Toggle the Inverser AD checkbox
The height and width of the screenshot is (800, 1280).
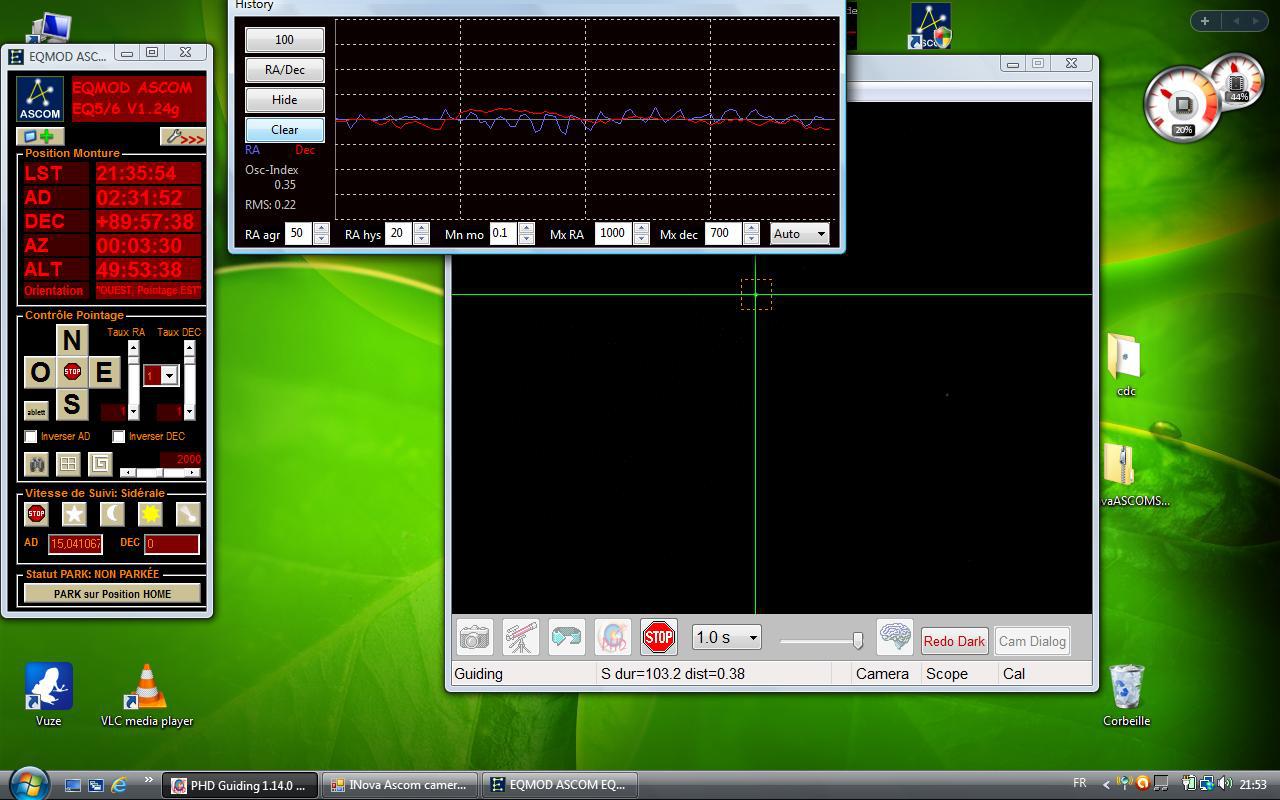31,436
